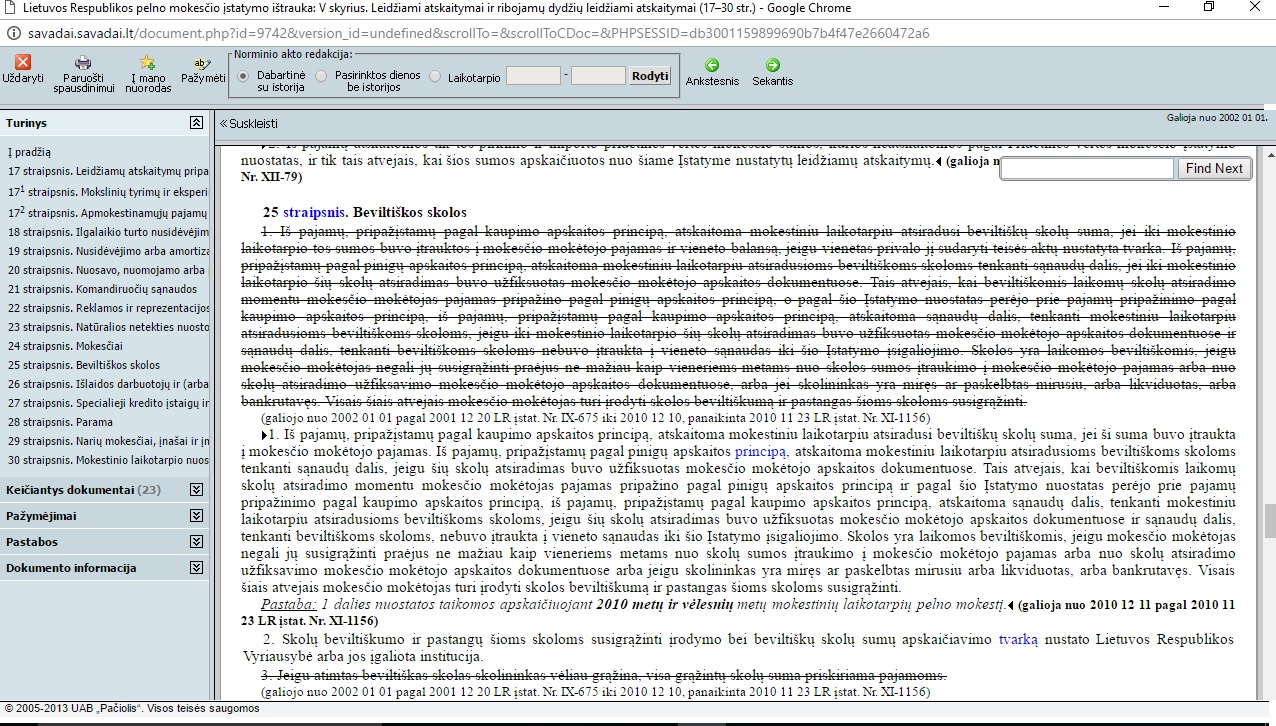Click the Paruošti spausdinimui printer icon
The height and width of the screenshot is (726, 1276).
pos(83,63)
